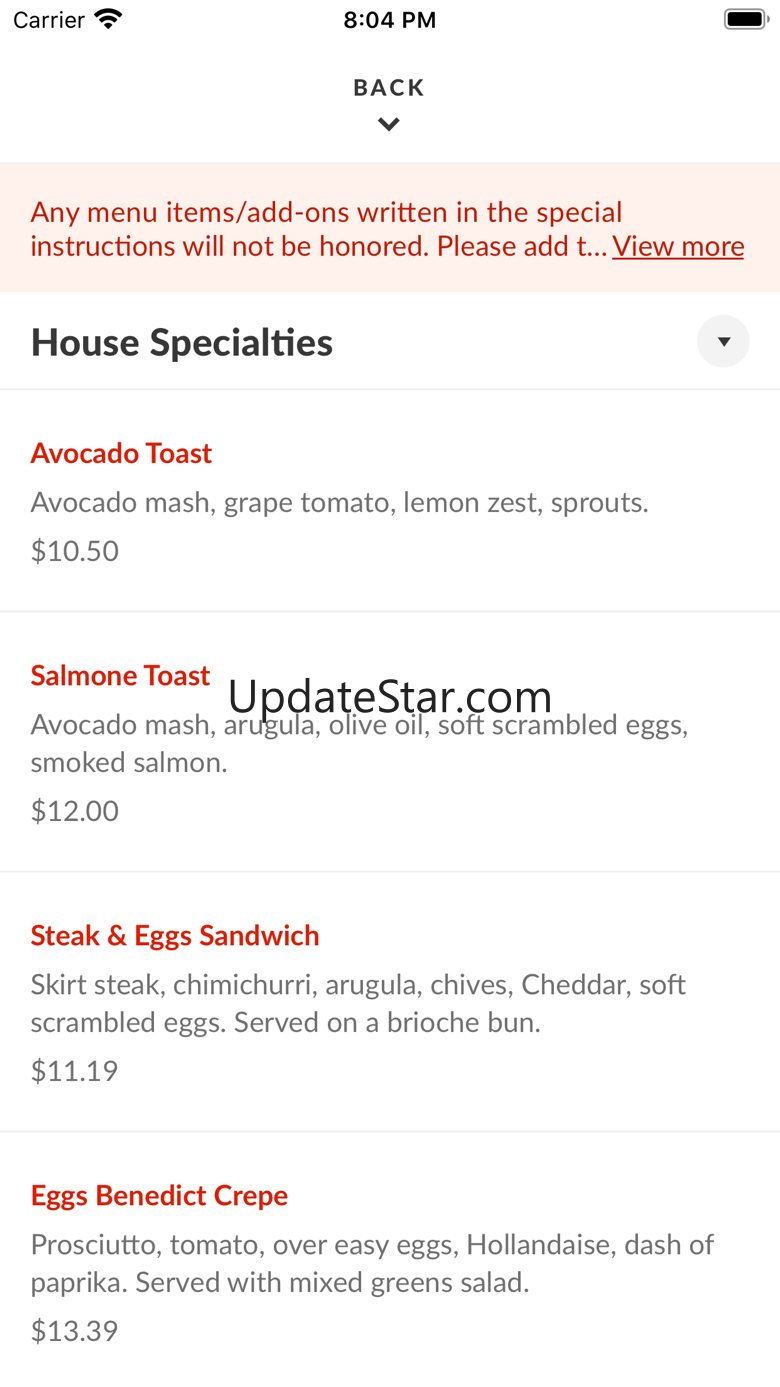Tap the Wi-Fi icon in status bar
The height and width of the screenshot is (1387, 780).
[x=108, y=20]
